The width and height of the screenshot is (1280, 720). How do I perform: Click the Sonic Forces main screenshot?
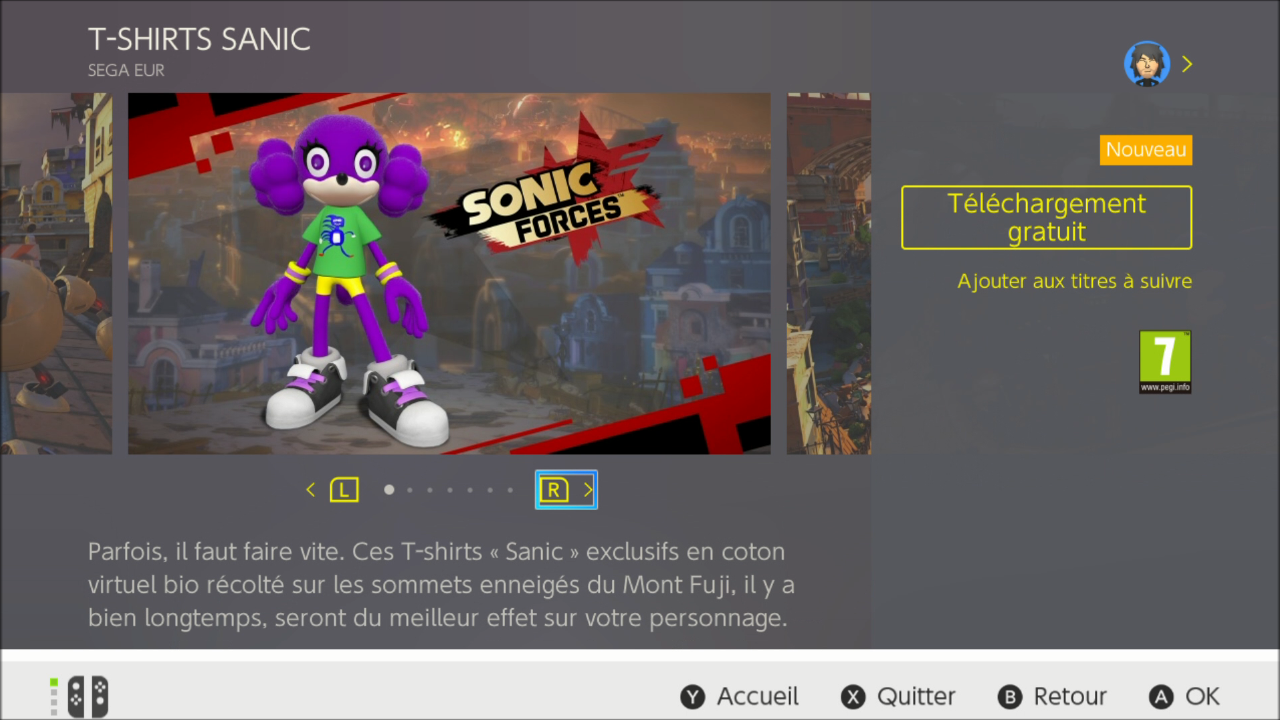point(449,274)
